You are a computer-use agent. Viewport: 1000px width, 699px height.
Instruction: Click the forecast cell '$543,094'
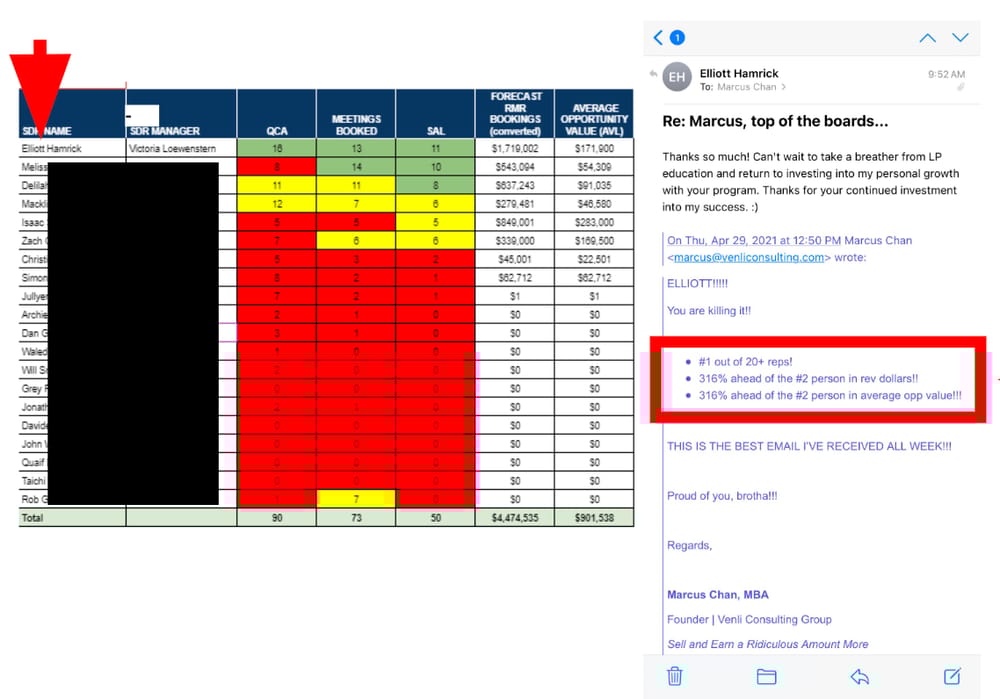tap(515, 166)
